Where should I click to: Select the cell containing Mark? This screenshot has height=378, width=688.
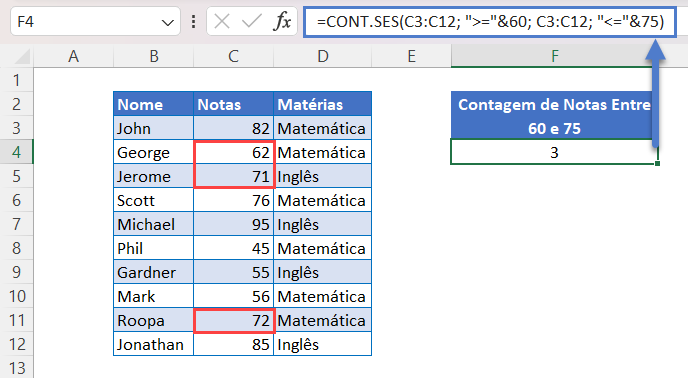coord(154,296)
